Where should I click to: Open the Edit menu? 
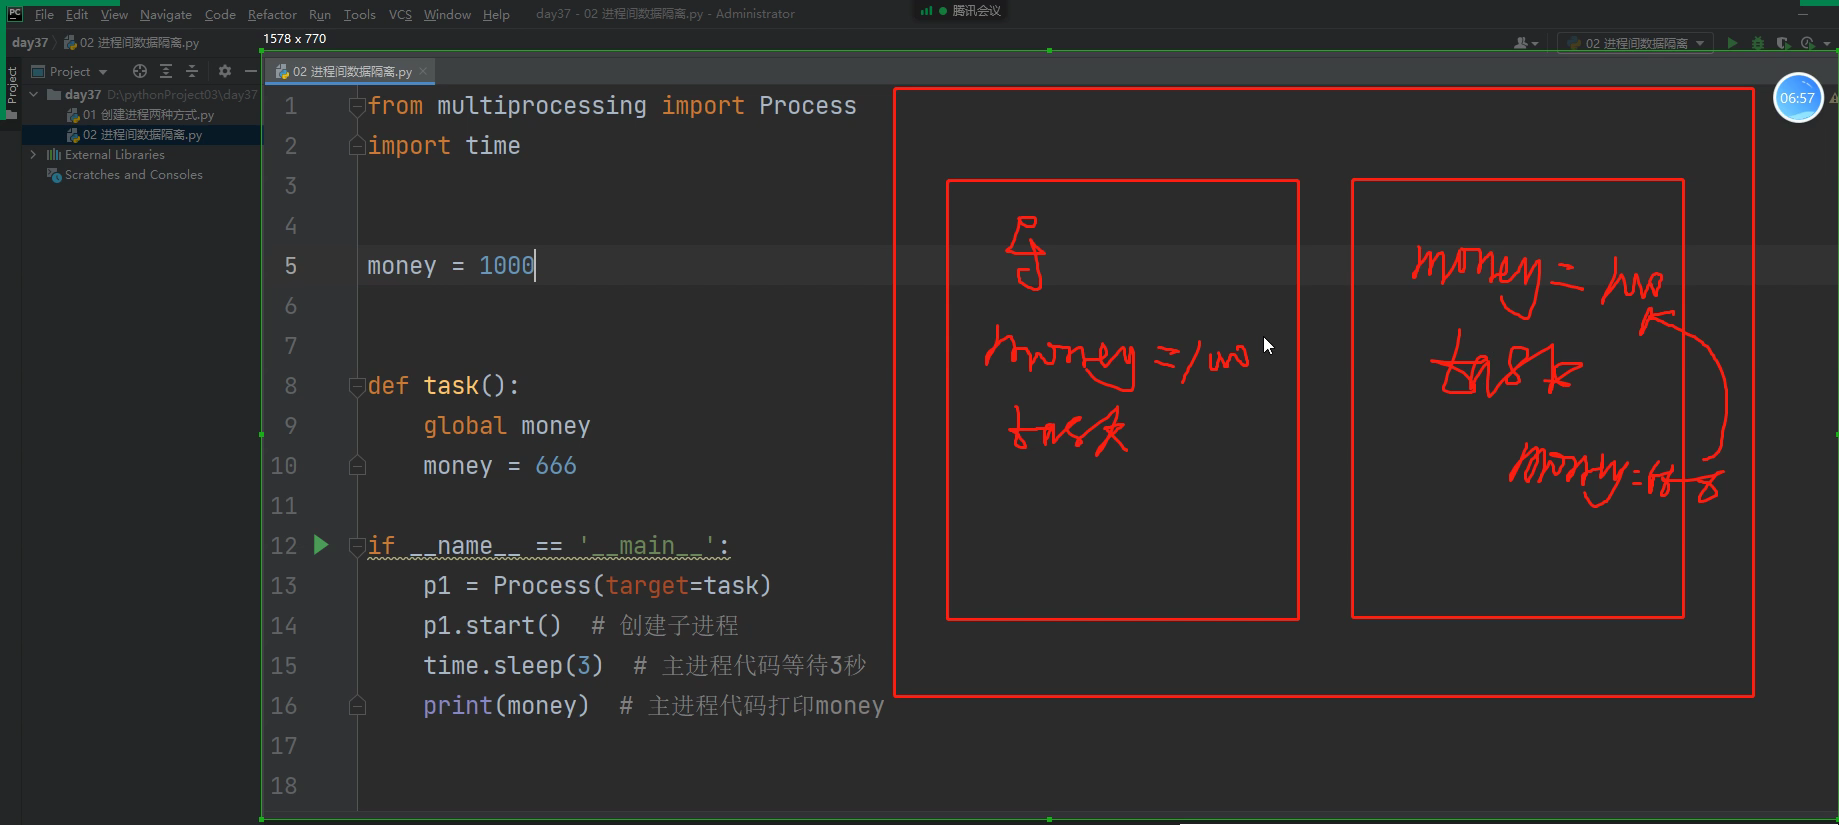pos(77,14)
